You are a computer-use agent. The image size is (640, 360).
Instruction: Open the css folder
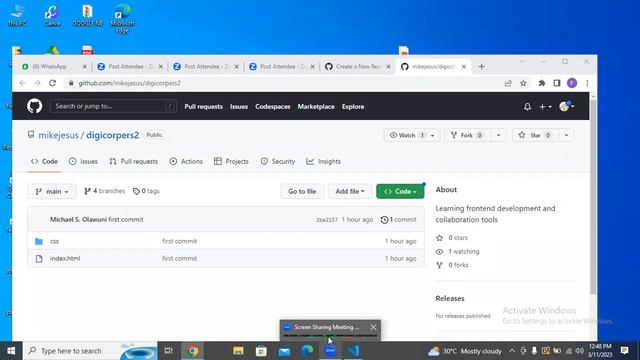pyautogui.click(x=54, y=241)
